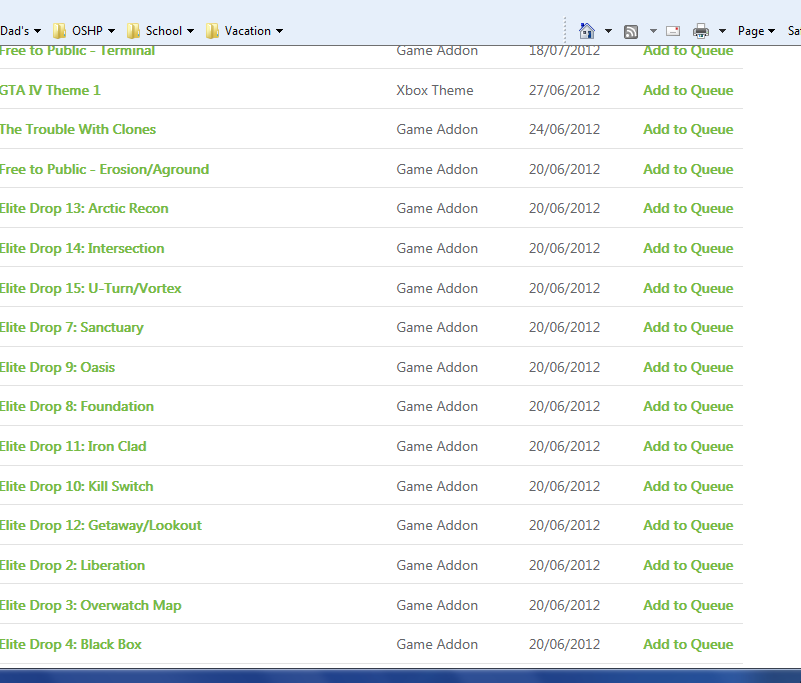This screenshot has width=801, height=683.
Task: Click the OSHP folder icon
Action: click(59, 31)
